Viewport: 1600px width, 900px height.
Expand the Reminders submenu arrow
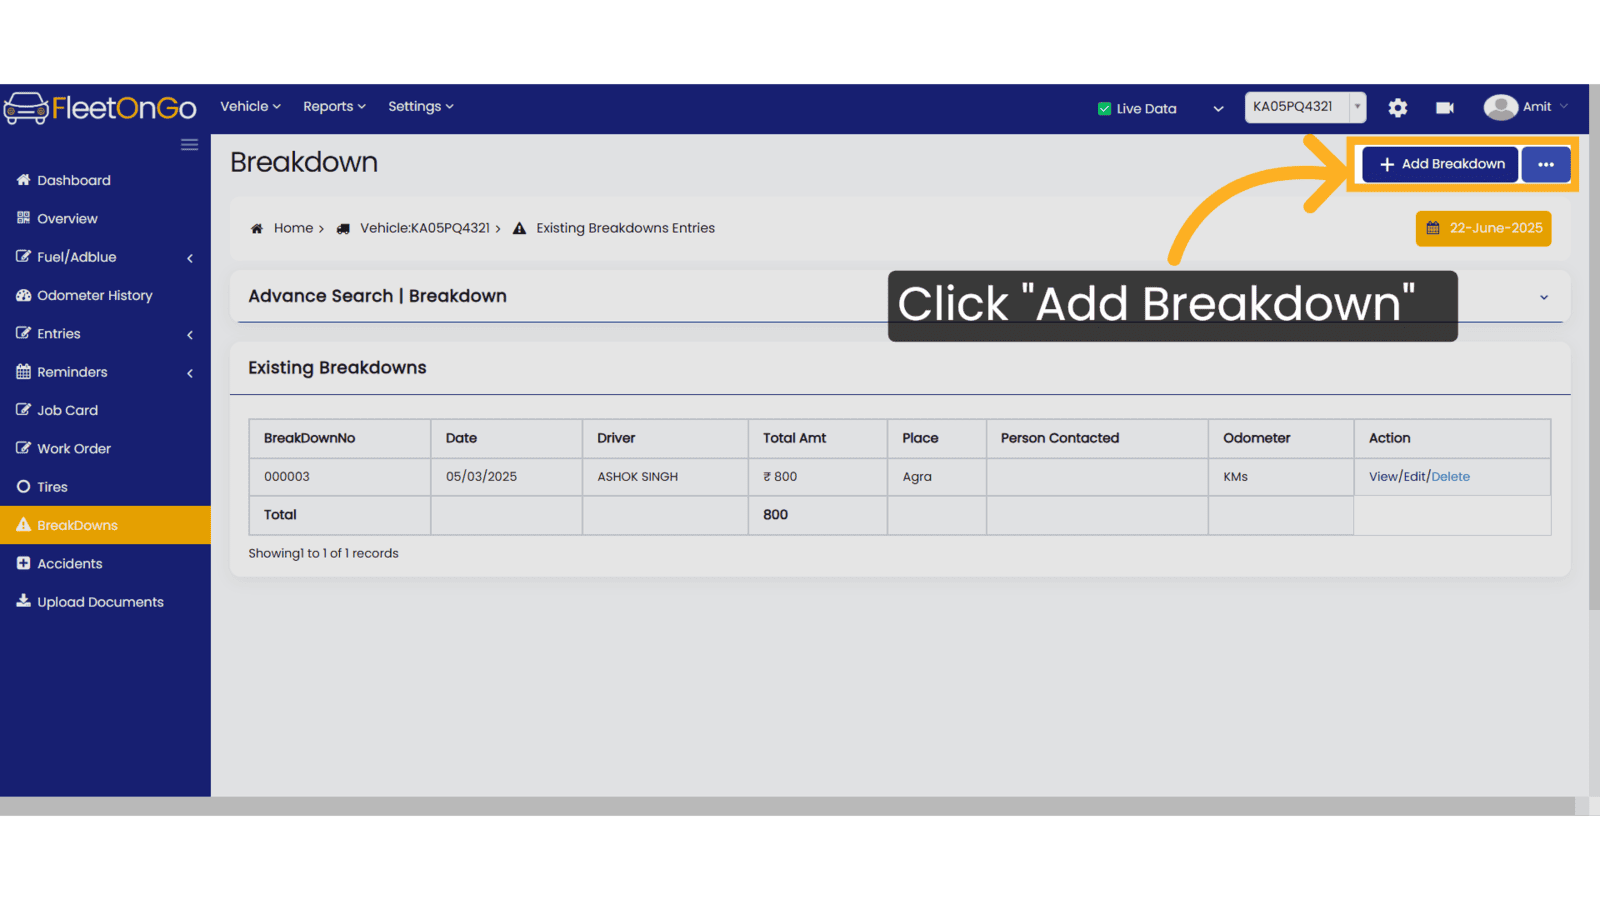tap(190, 373)
